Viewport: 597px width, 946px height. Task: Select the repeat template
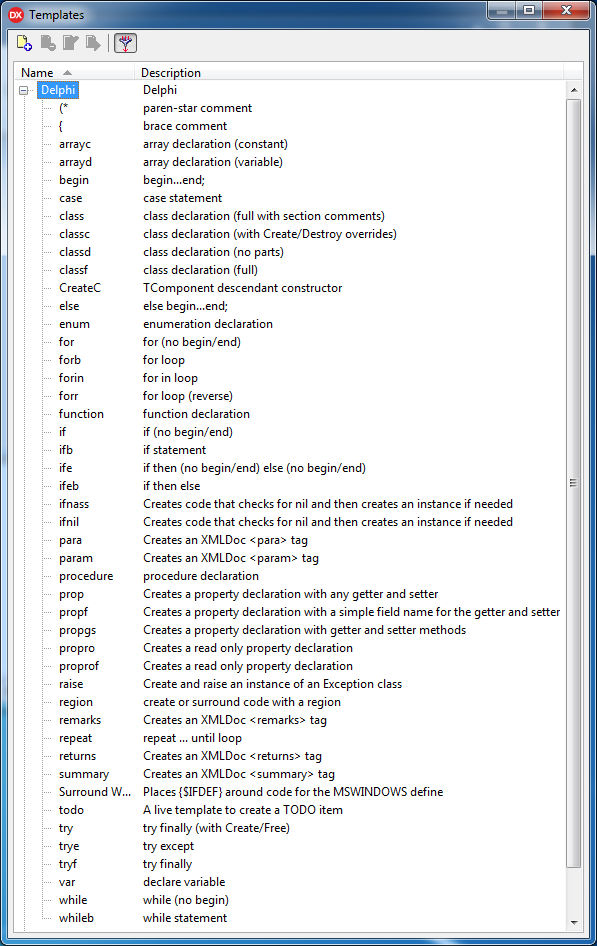(x=75, y=738)
